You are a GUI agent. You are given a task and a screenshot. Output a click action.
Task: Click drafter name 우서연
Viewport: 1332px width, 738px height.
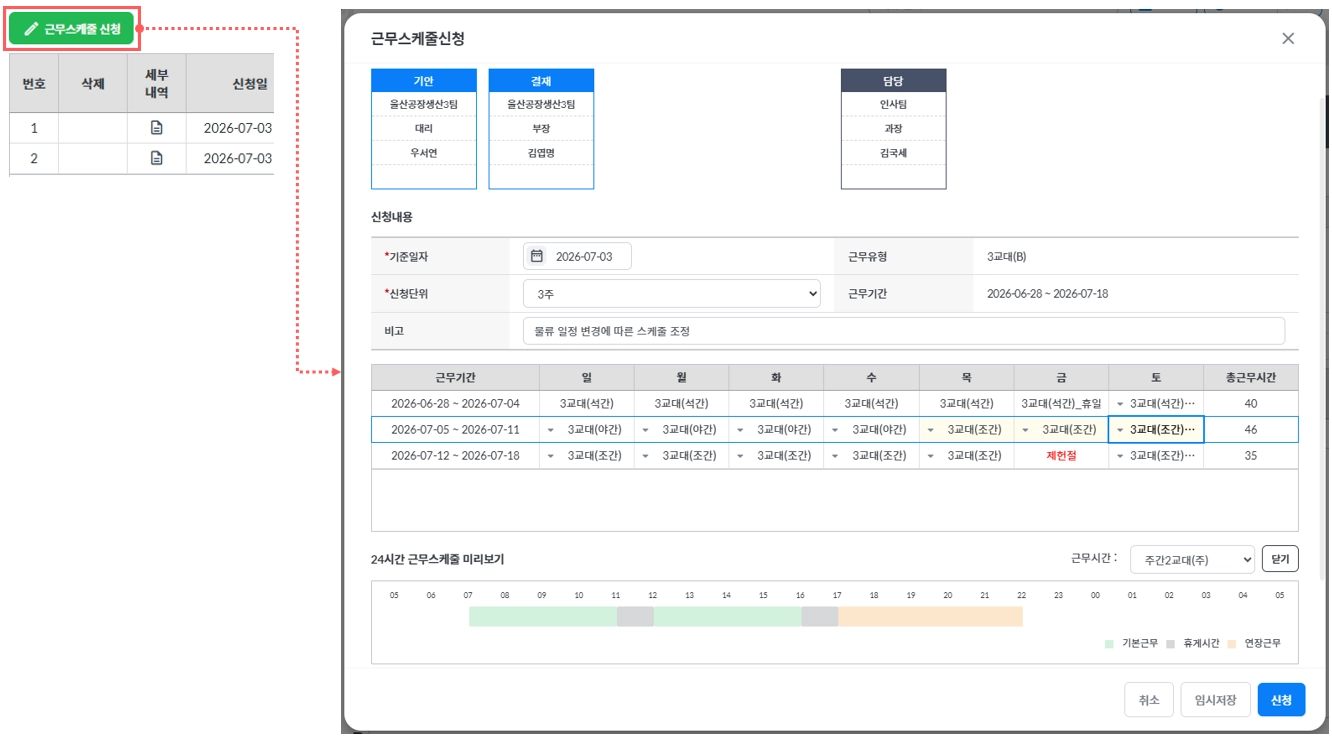tap(424, 153)
